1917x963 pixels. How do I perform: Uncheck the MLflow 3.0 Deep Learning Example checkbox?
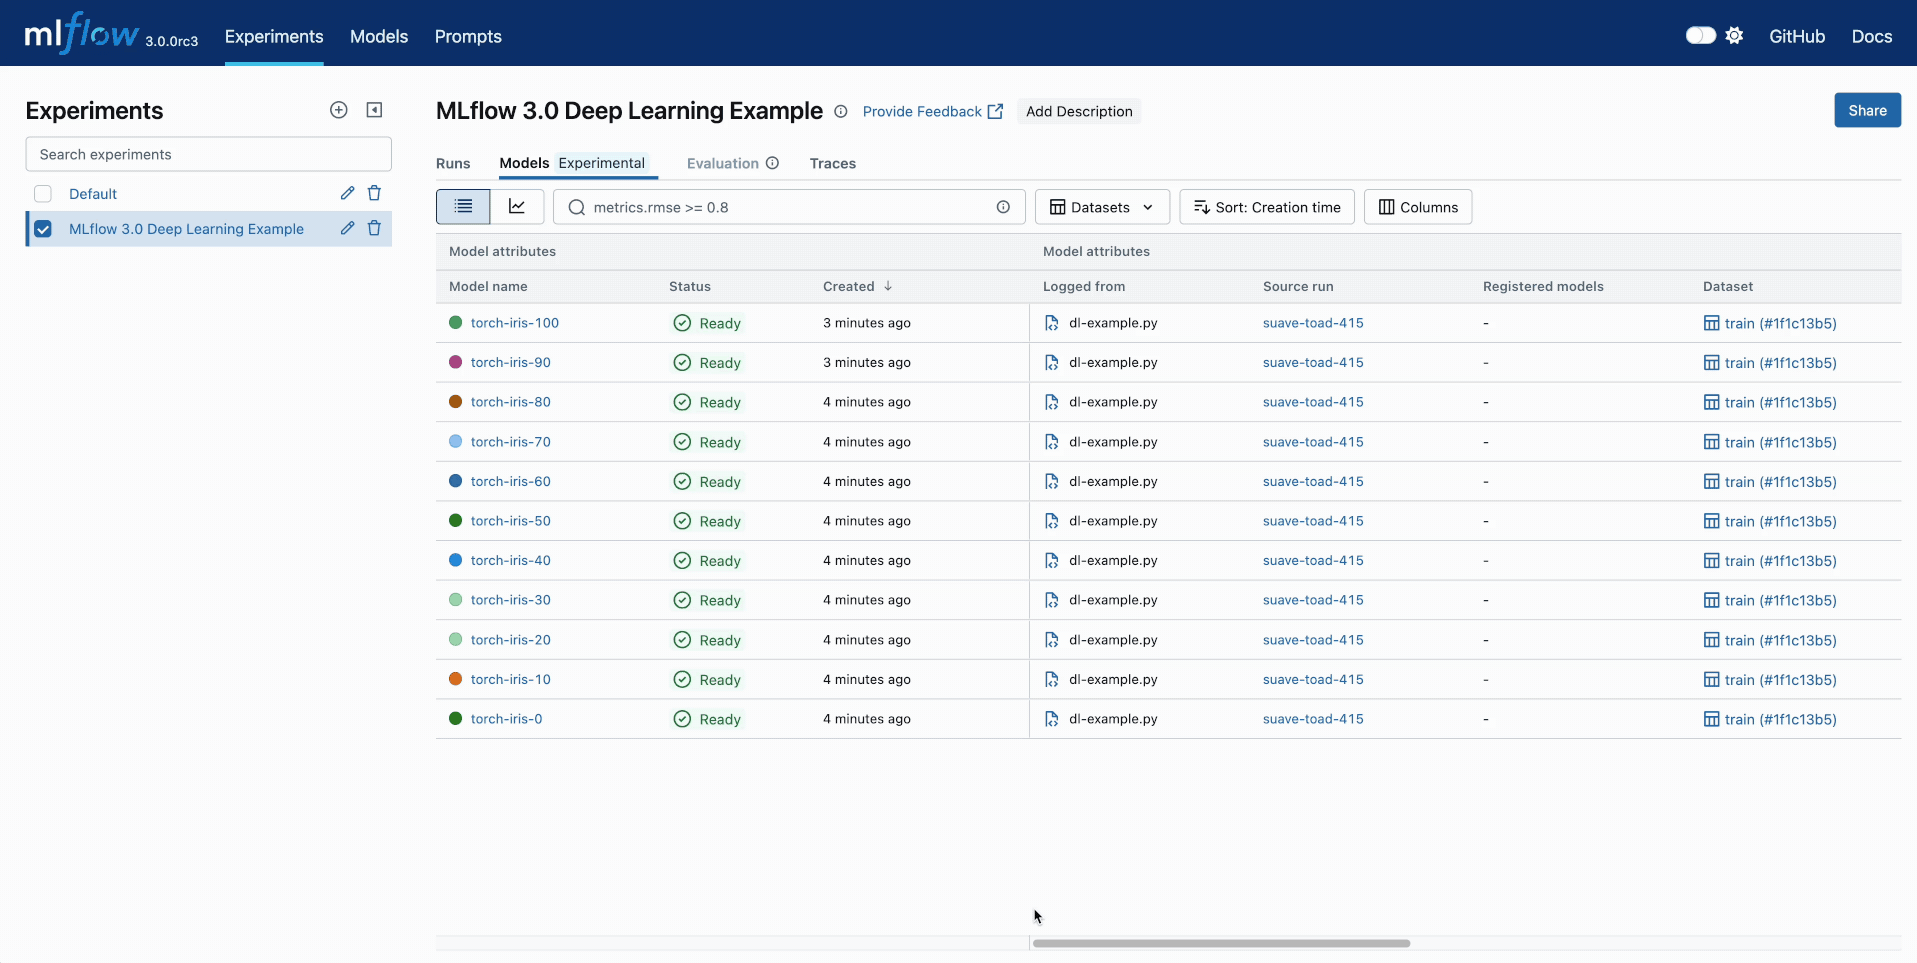pyautogui.click(x=43, y=229)
